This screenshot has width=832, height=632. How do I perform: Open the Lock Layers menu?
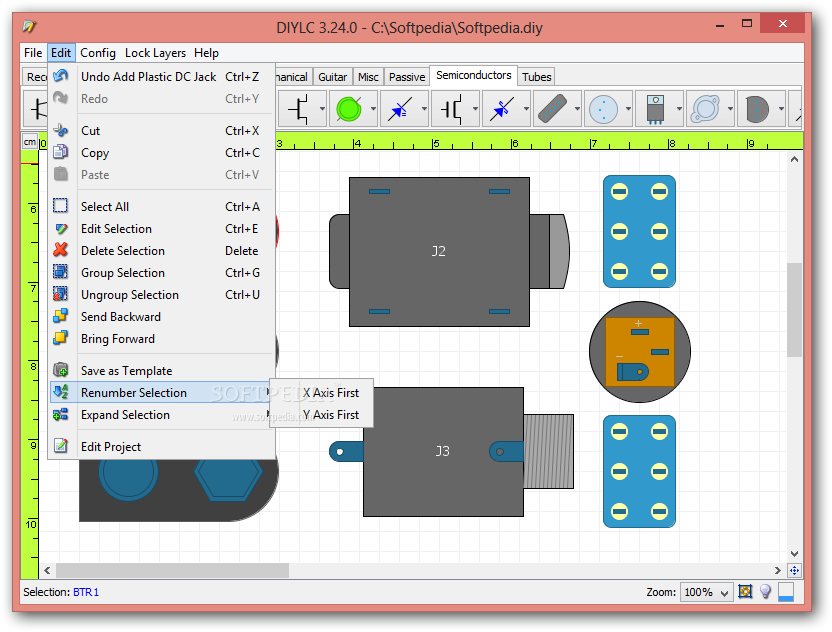pyautogui.click(x=155, y=53)
